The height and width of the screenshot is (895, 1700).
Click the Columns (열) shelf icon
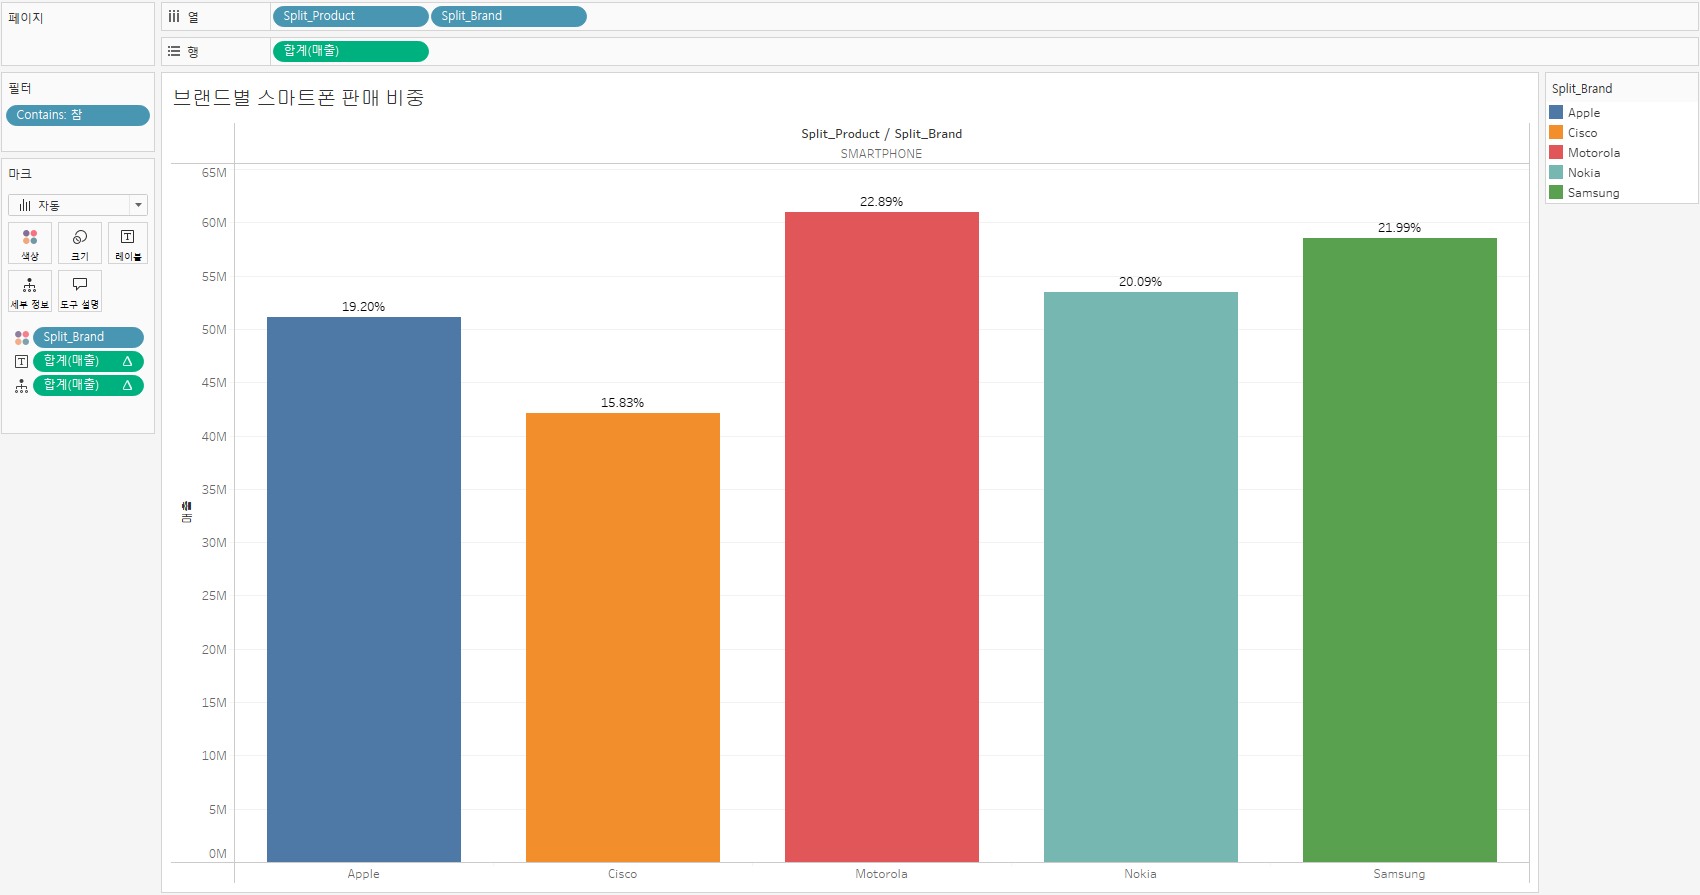(x=174, y=16)
